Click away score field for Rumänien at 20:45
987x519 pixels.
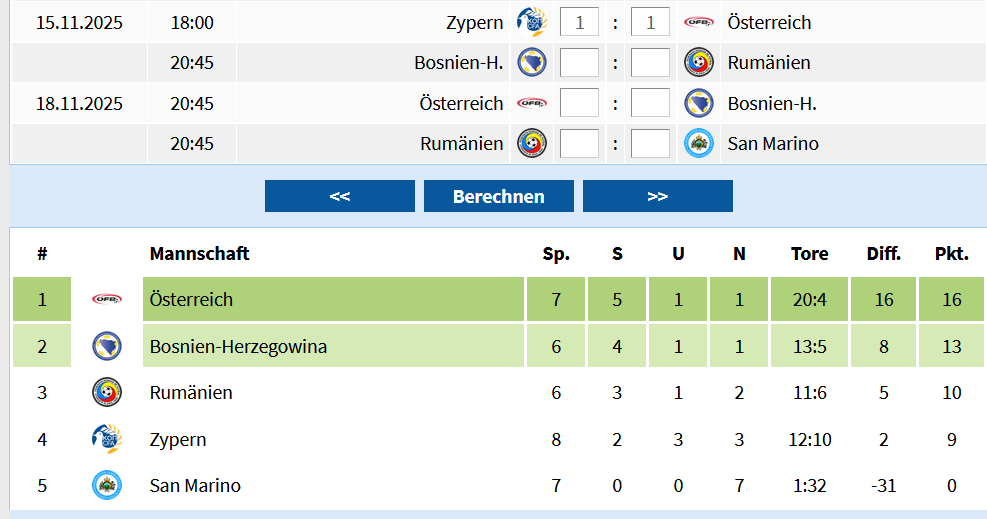click(x=651, y=63)
